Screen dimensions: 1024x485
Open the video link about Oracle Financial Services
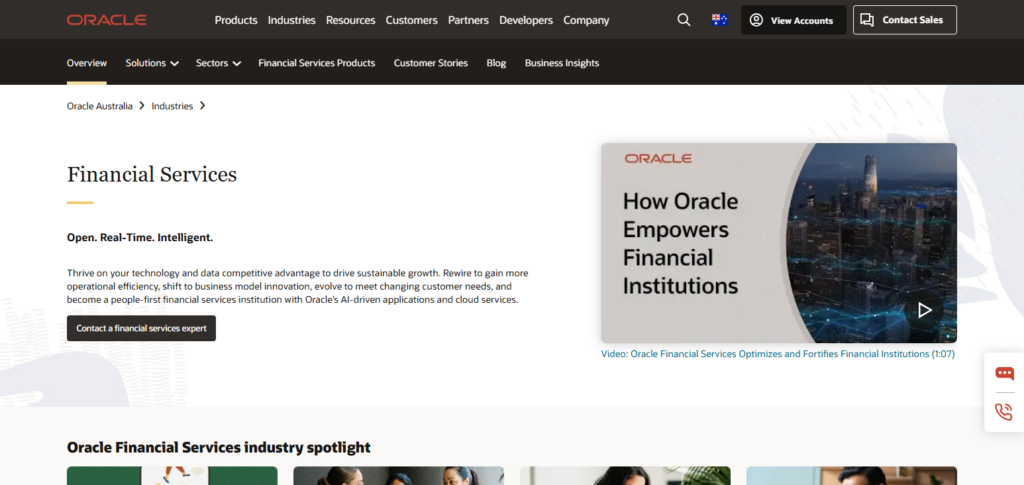(x=778, y=354)
